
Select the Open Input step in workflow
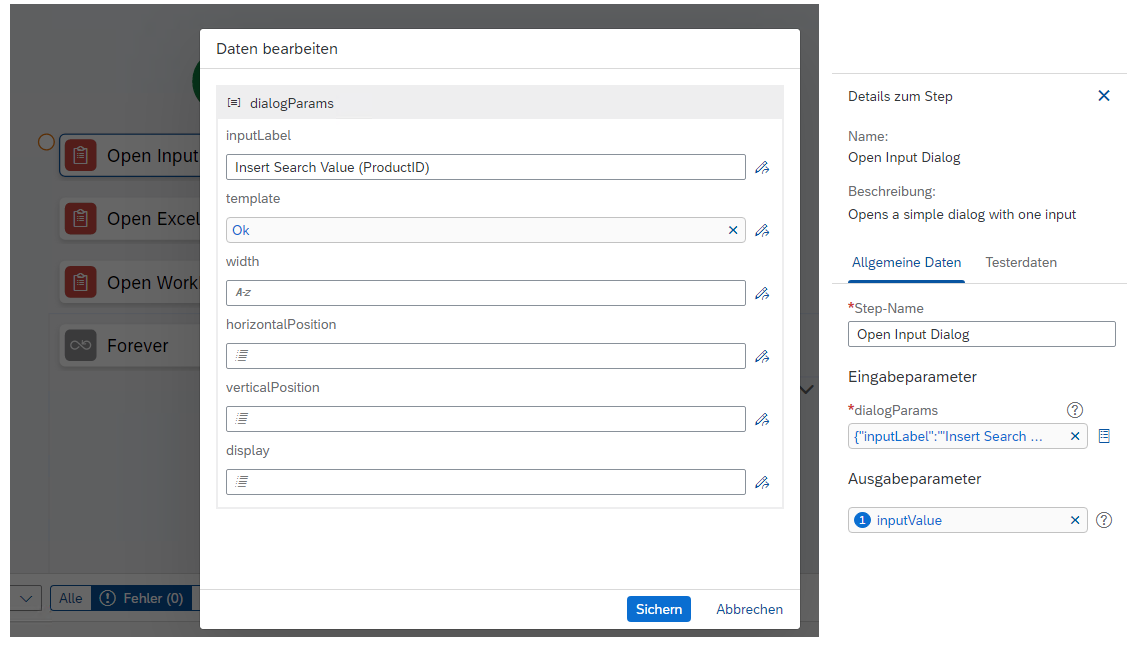tap(130, 155)
